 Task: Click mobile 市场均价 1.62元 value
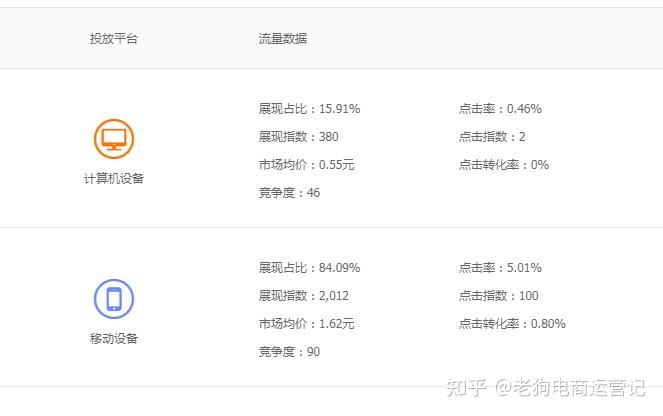point(336,324)
